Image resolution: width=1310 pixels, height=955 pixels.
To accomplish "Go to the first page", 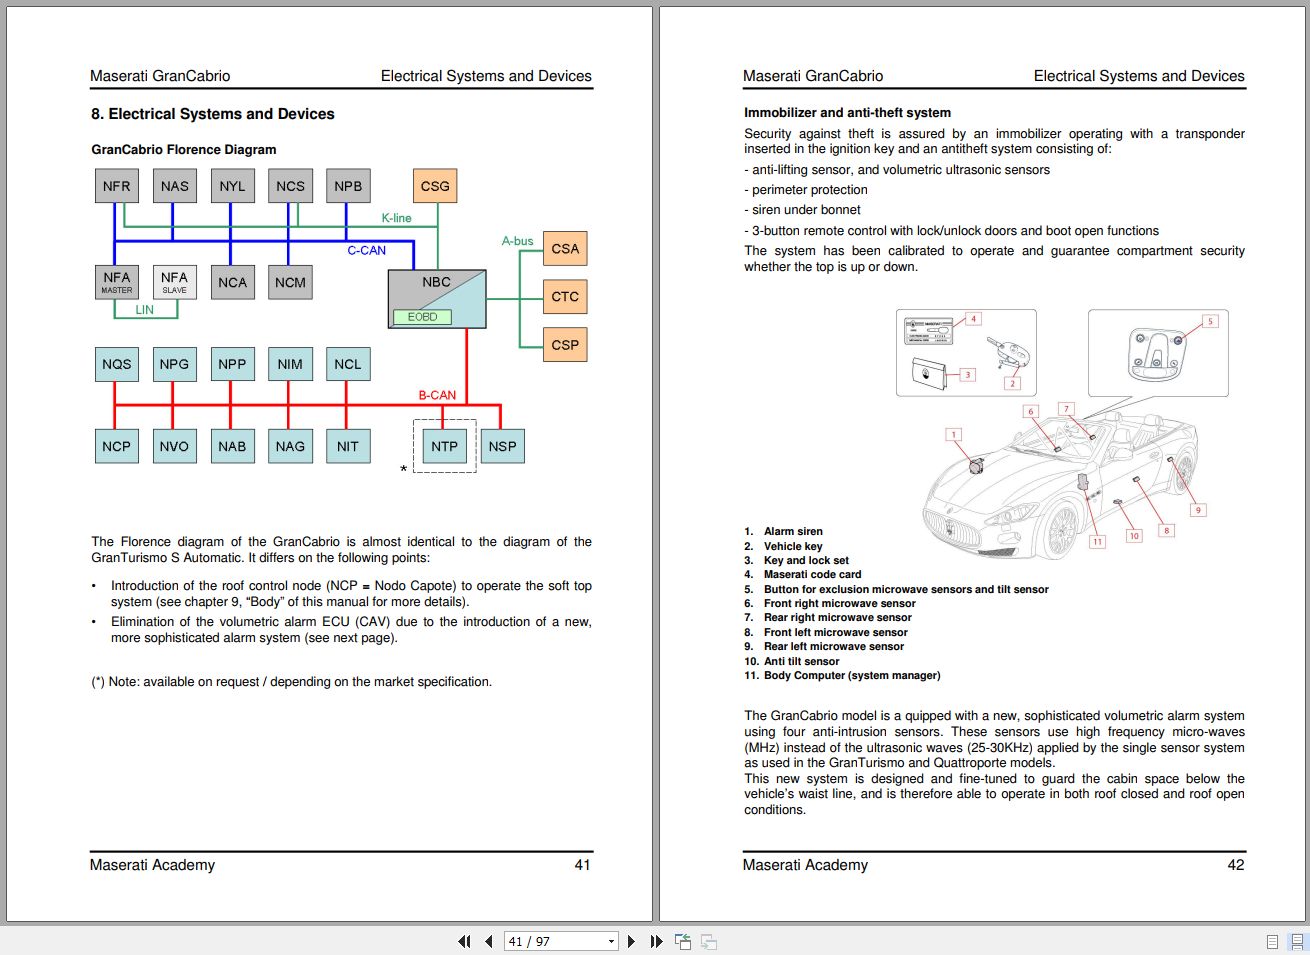I will [x=464, y=941].
